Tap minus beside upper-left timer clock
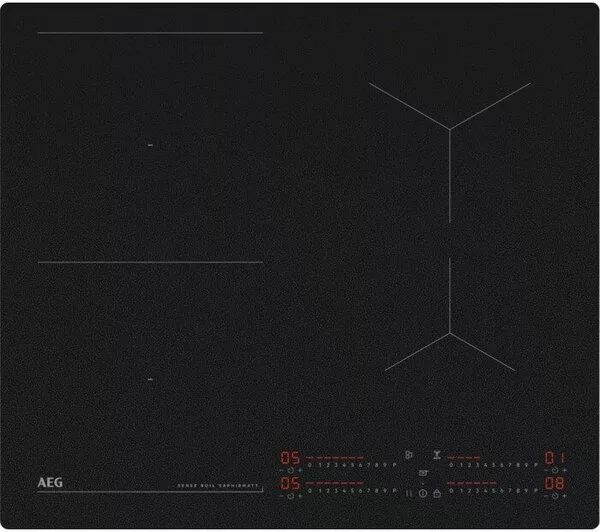Image resolution: width=600 pixels, height=532 pixels. (281, 470)
